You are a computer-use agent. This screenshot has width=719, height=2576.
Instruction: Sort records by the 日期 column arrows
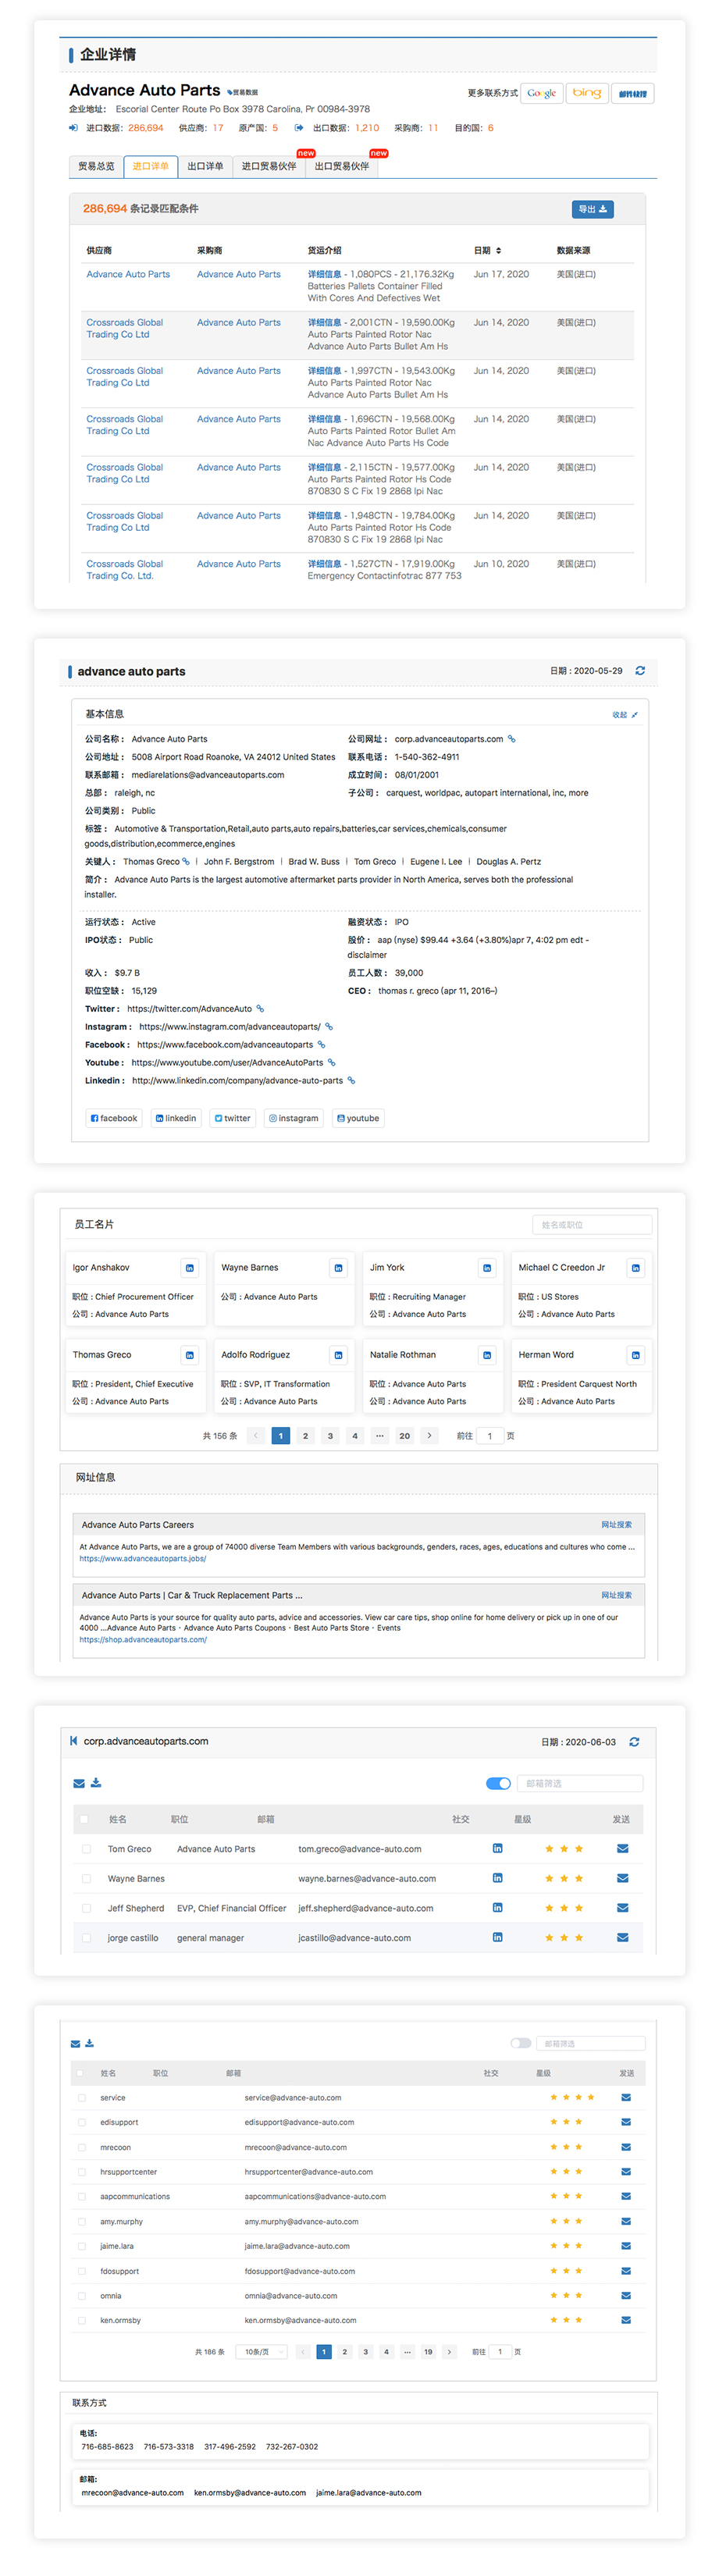(x=498, y=250)
